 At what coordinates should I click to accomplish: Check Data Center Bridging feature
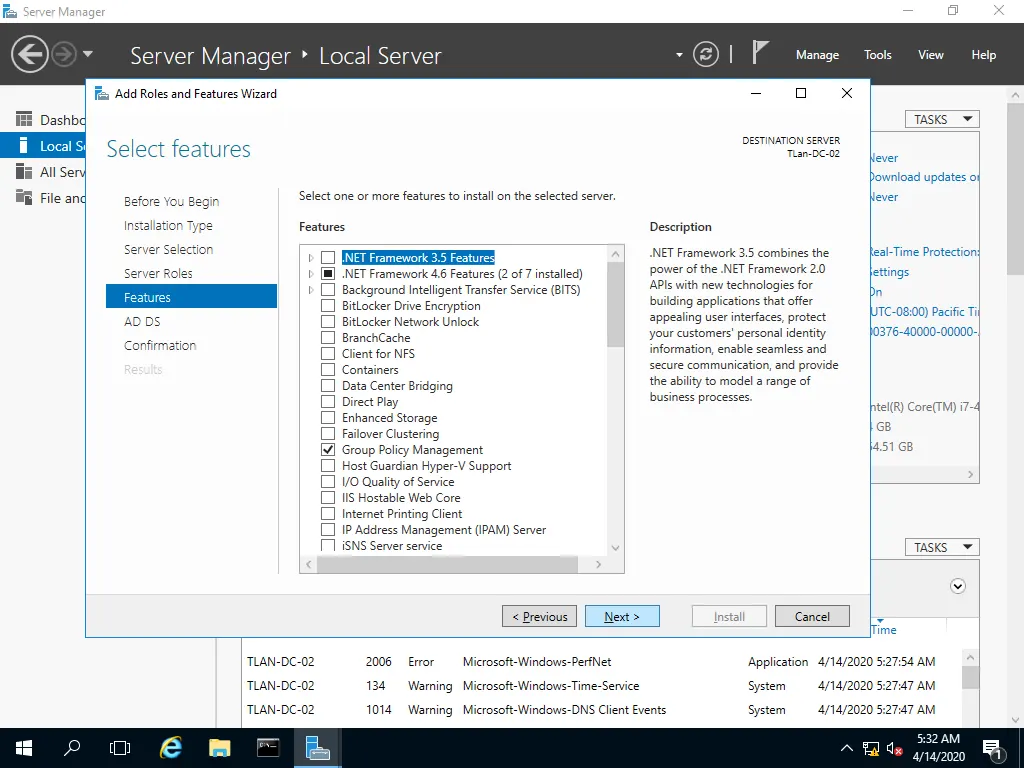click(328, 386)
